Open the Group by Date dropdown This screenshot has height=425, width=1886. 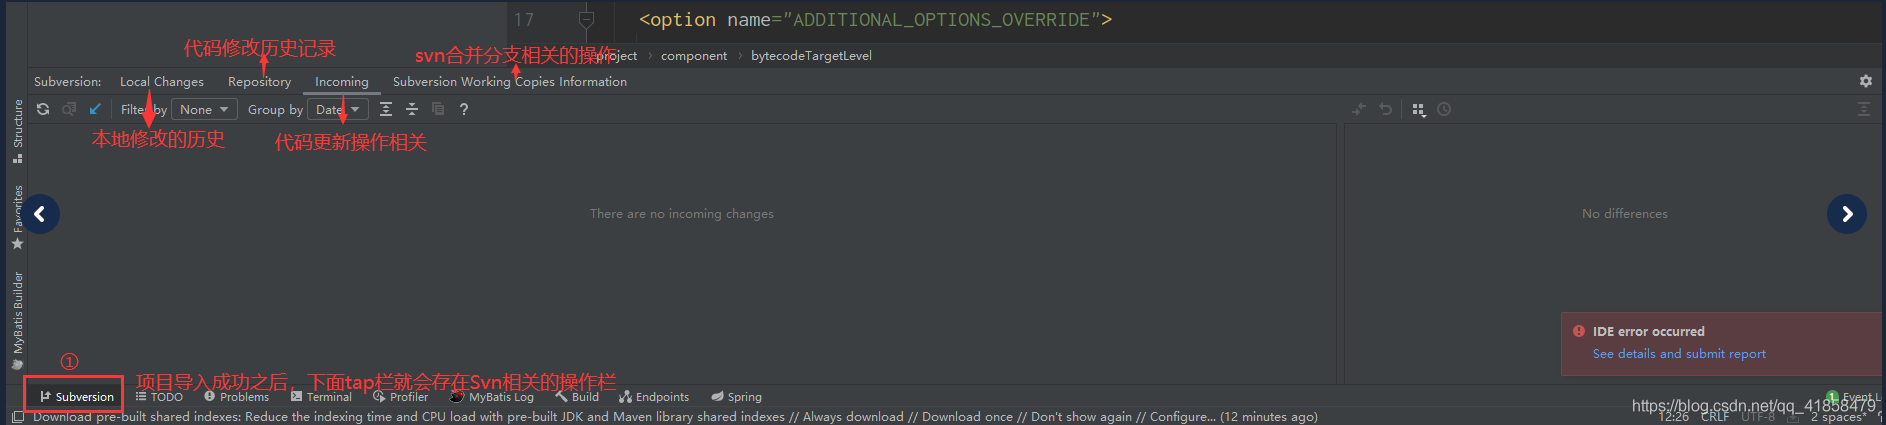[337, 109]
